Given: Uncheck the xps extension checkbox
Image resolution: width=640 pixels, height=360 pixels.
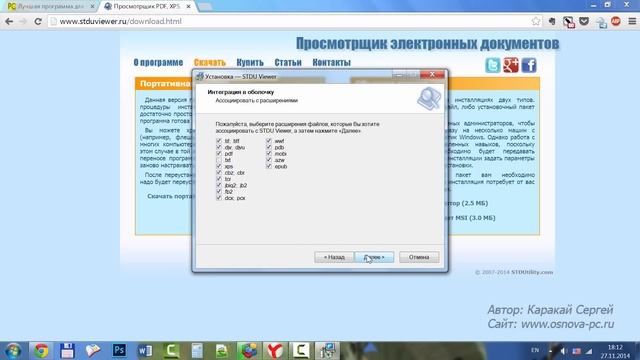Looking at the screenshot, I should point(219,167).
